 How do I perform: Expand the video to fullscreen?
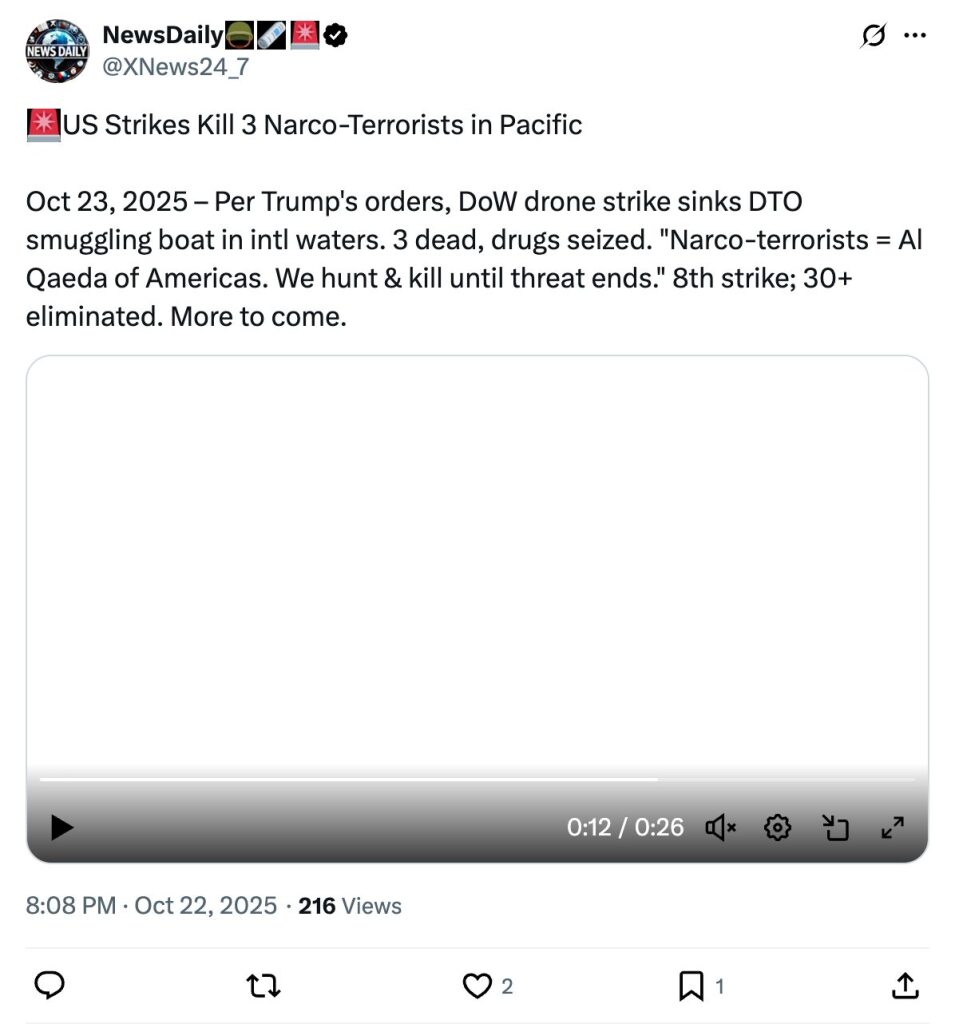click(x=891, y=827)
